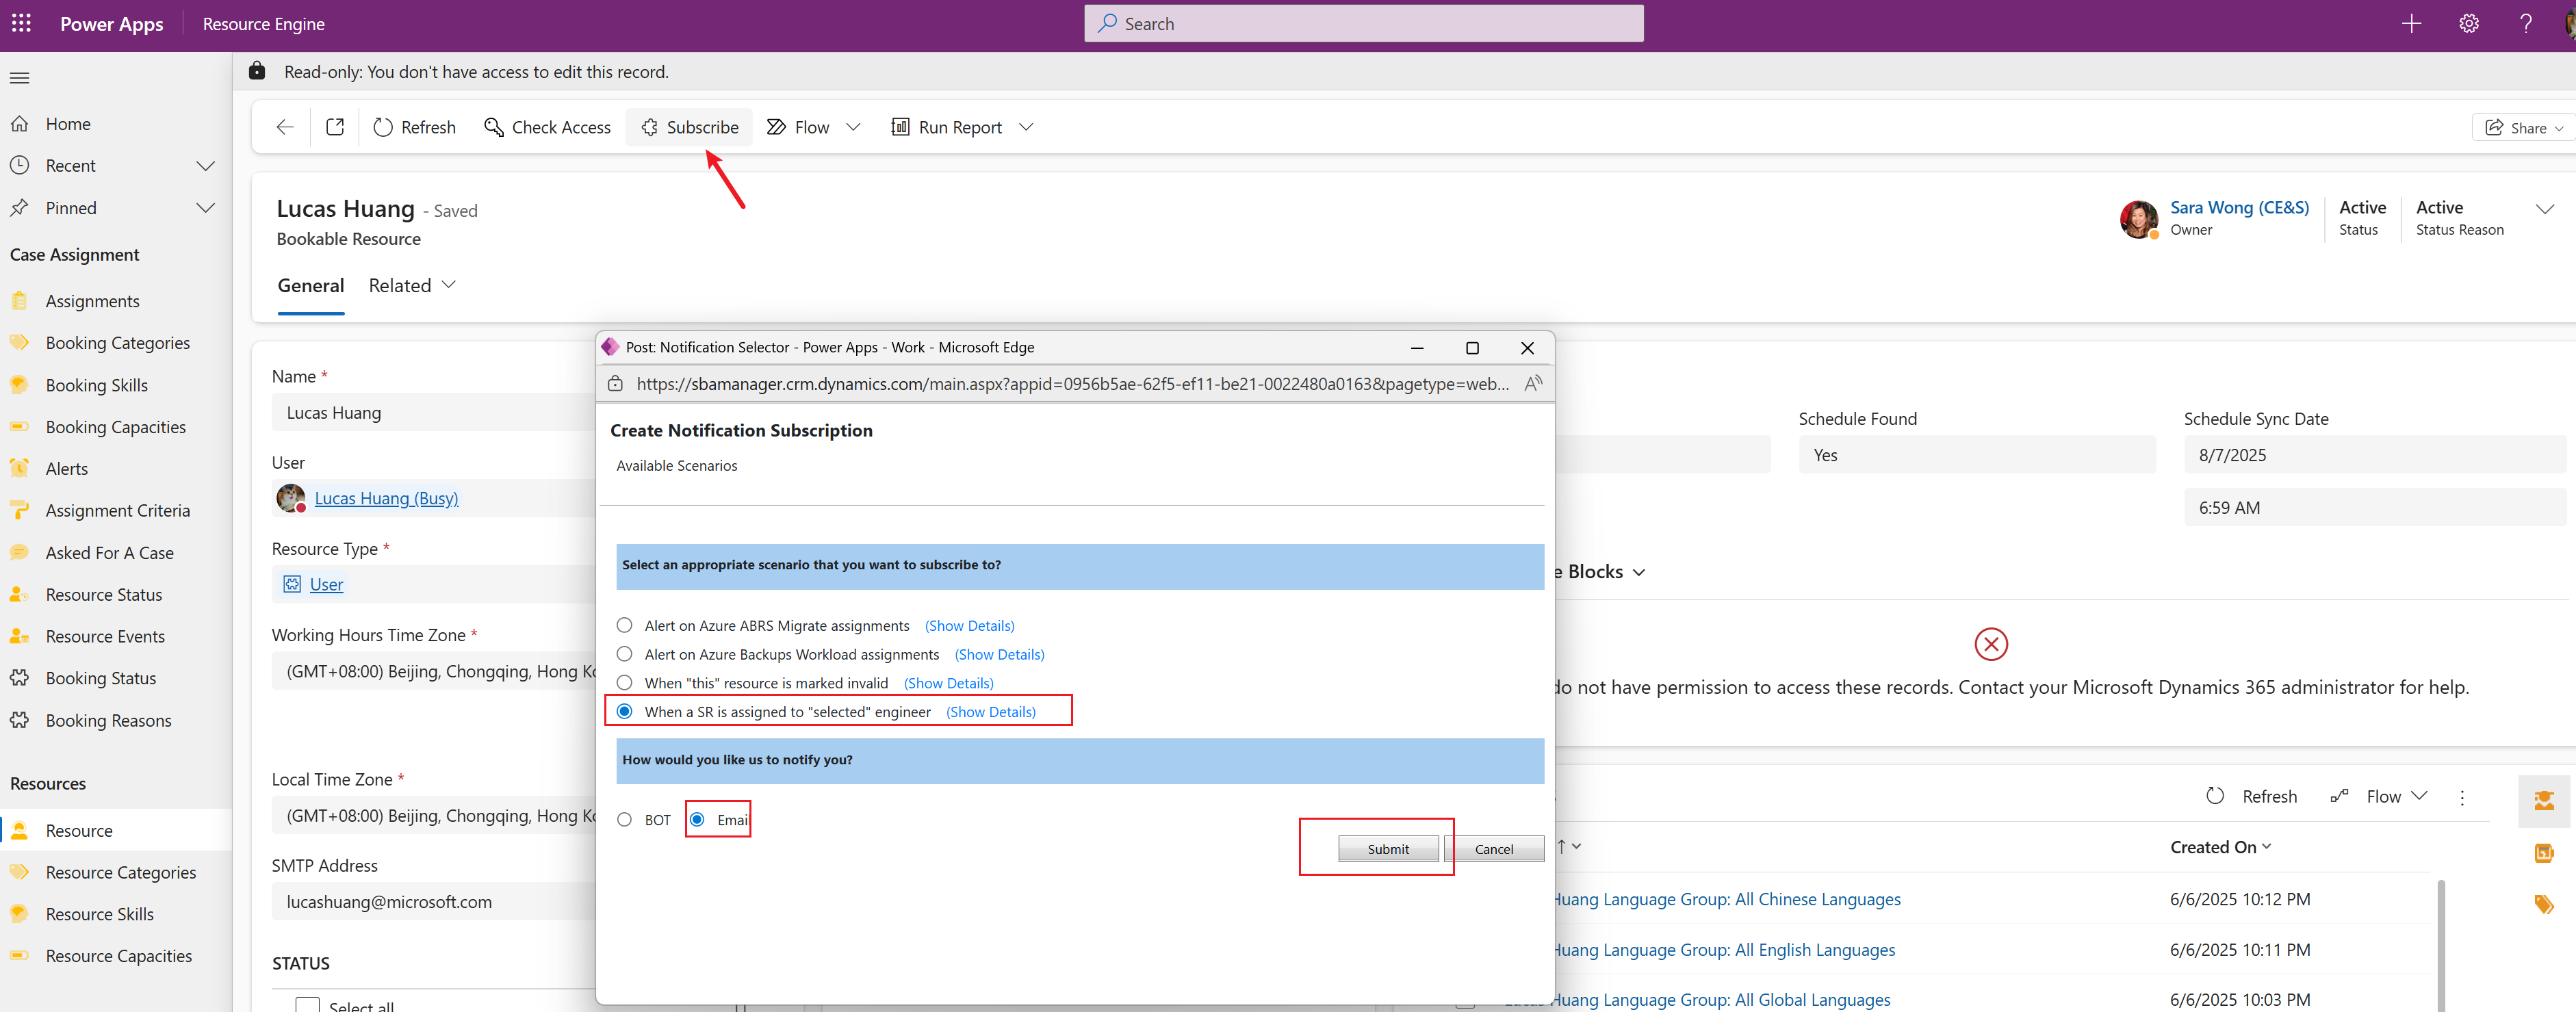This screenshot has width=2576, height=1012.
Task: Open All Chinese Languages record link
Action: coord(1727,899)
